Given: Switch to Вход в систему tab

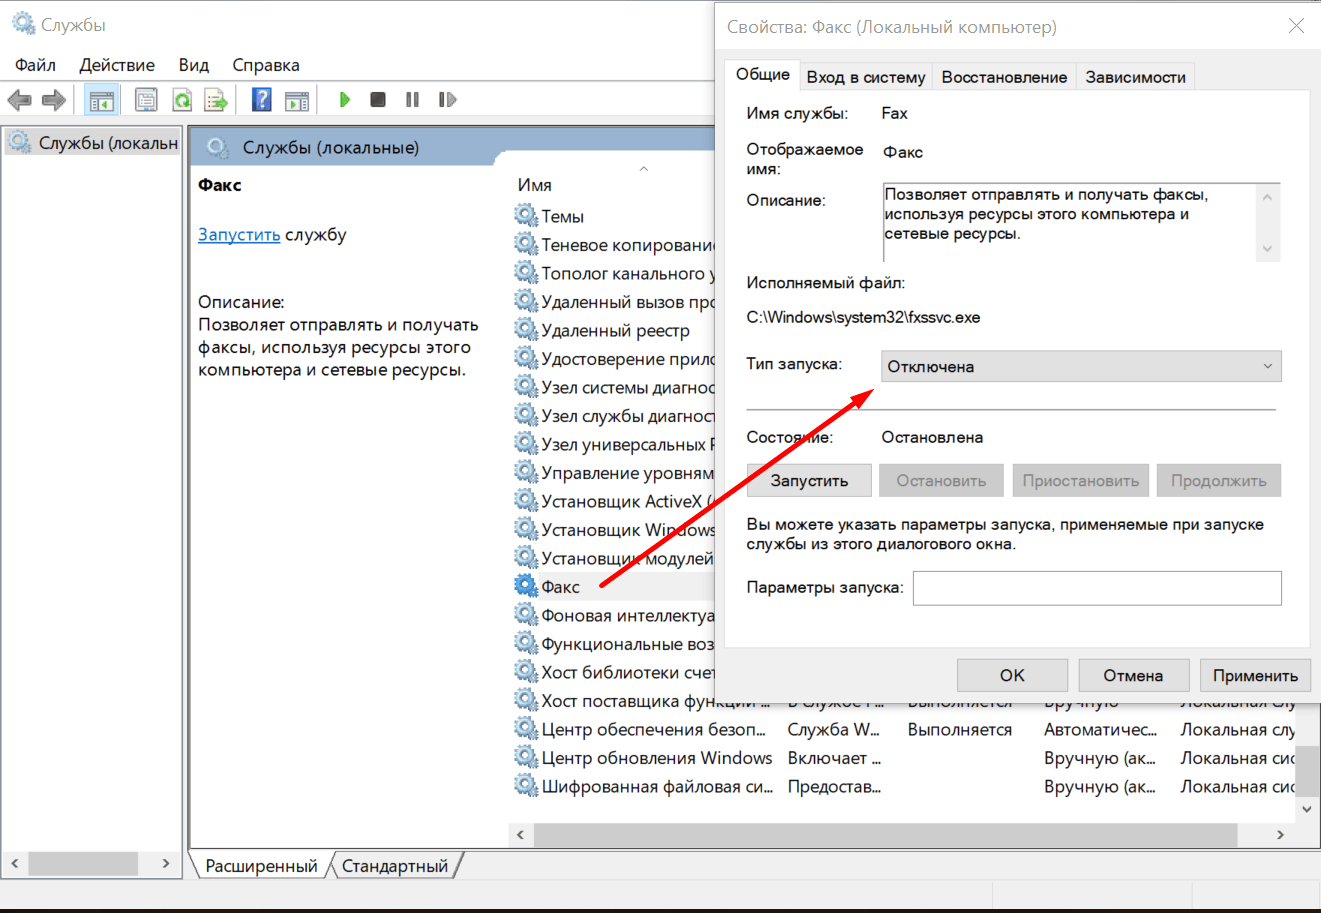Looking at the screenshot, I should [x=866, y=77].
